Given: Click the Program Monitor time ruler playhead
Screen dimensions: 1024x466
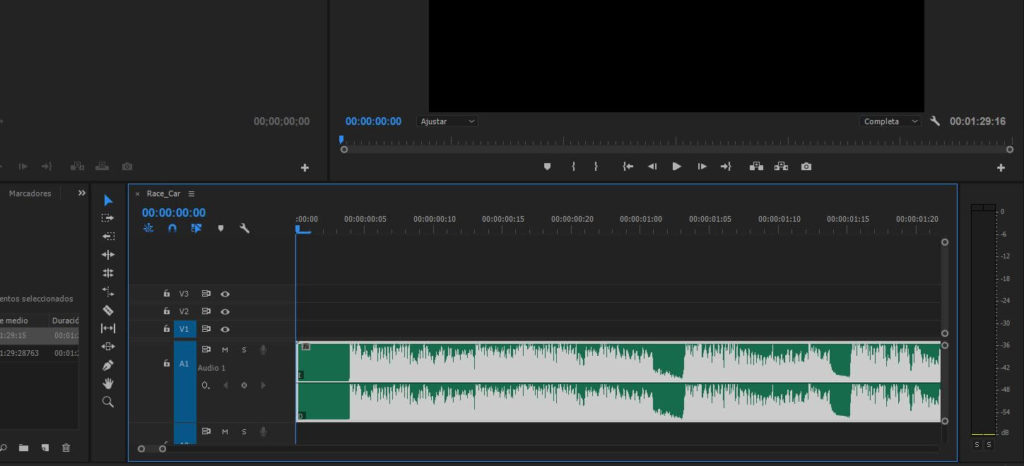Looking at the screenshot, I should tap(341, 140).
